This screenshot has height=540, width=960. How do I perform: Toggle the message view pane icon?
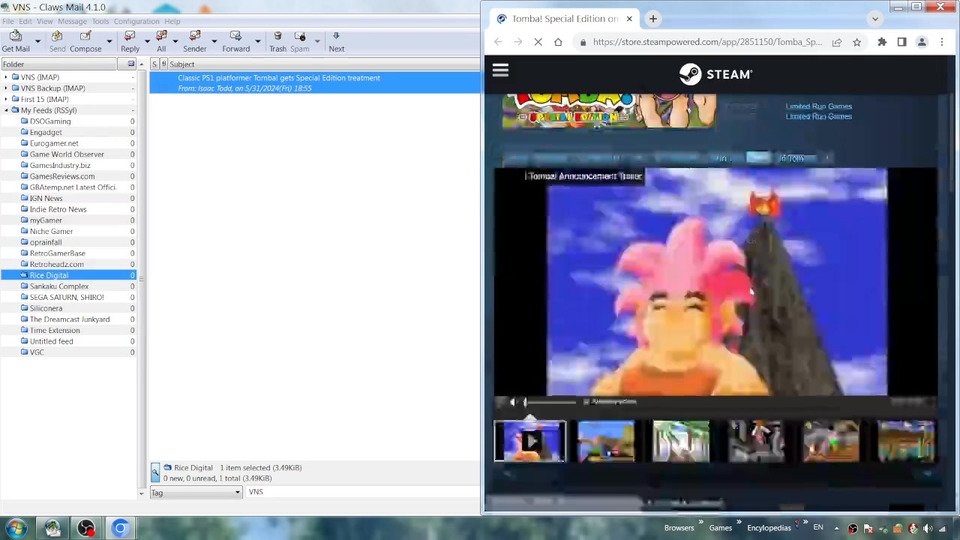coord(155,472)
